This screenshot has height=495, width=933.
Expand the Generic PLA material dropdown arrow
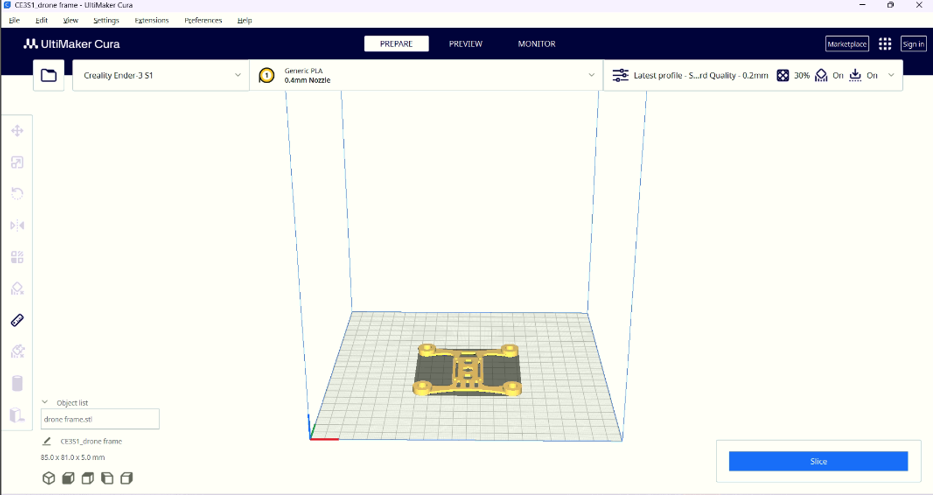591,76
